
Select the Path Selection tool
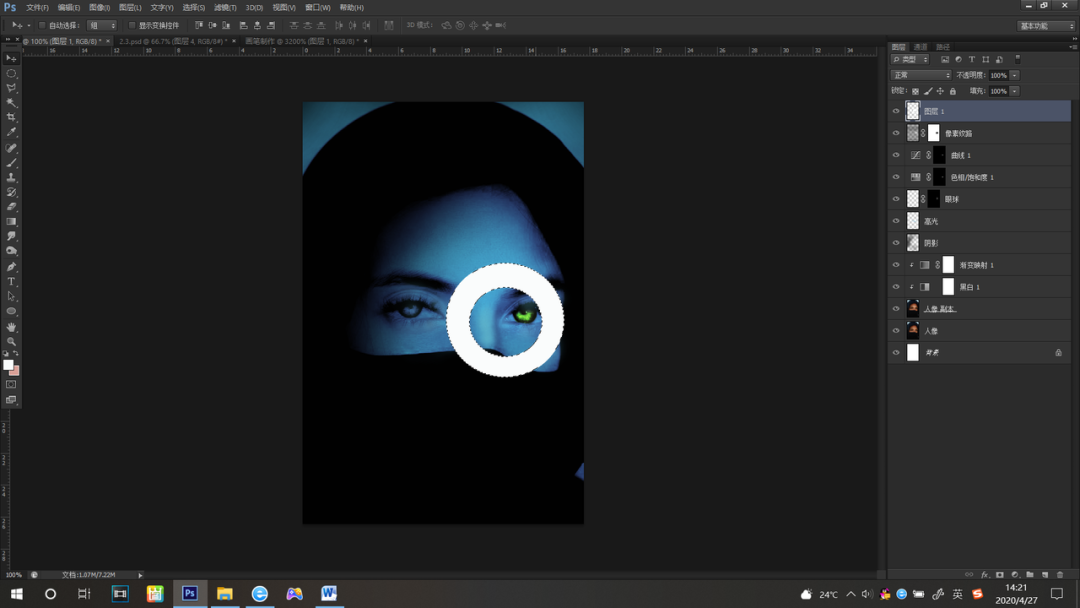(11, 296)
